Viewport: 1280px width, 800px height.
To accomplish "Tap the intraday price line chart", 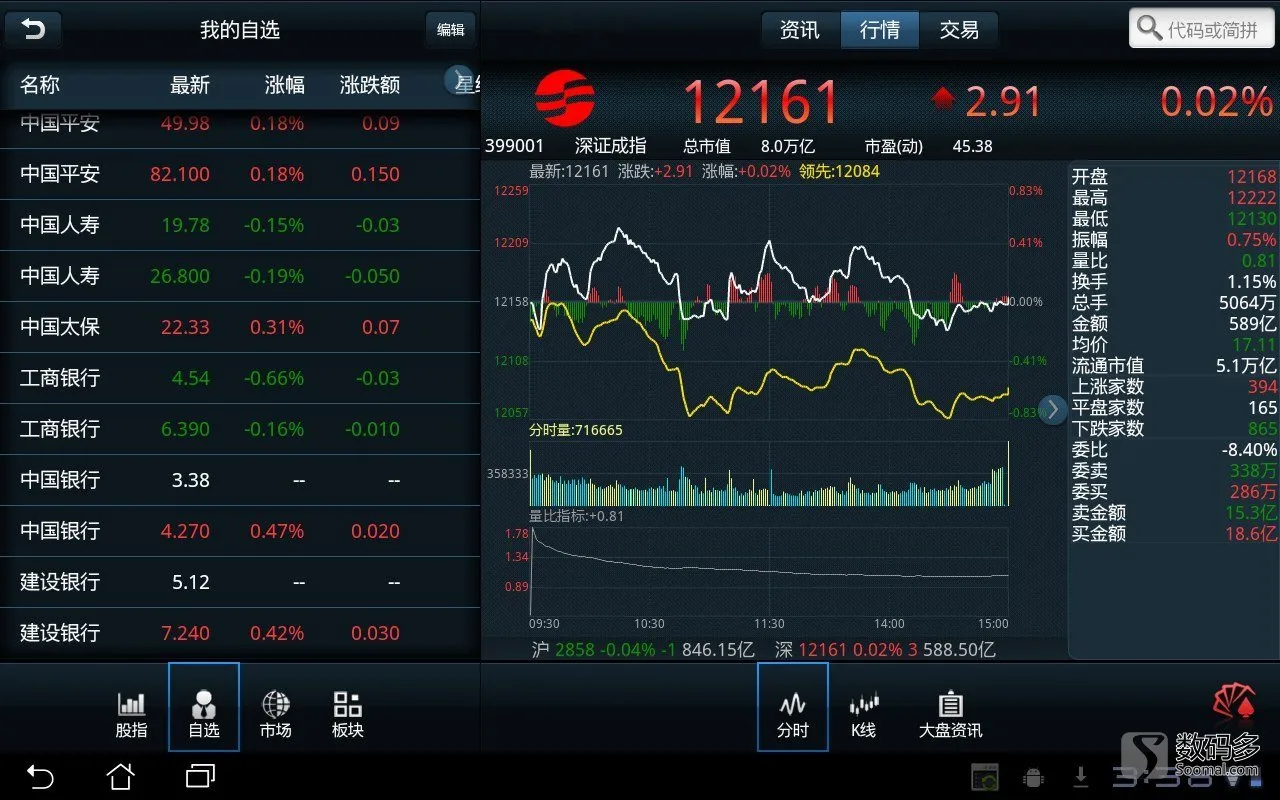I will tap(769, 301).
